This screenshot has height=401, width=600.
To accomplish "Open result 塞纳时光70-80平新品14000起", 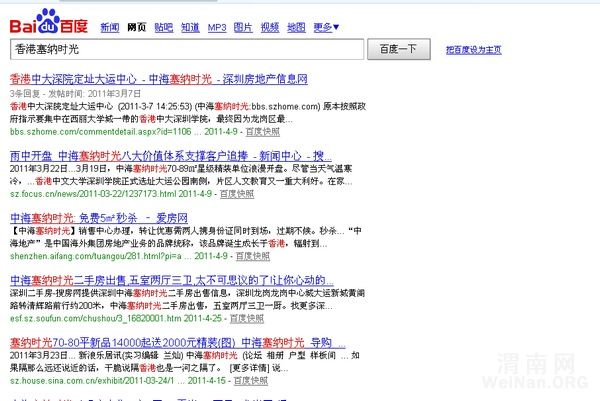I will (178, 342).
